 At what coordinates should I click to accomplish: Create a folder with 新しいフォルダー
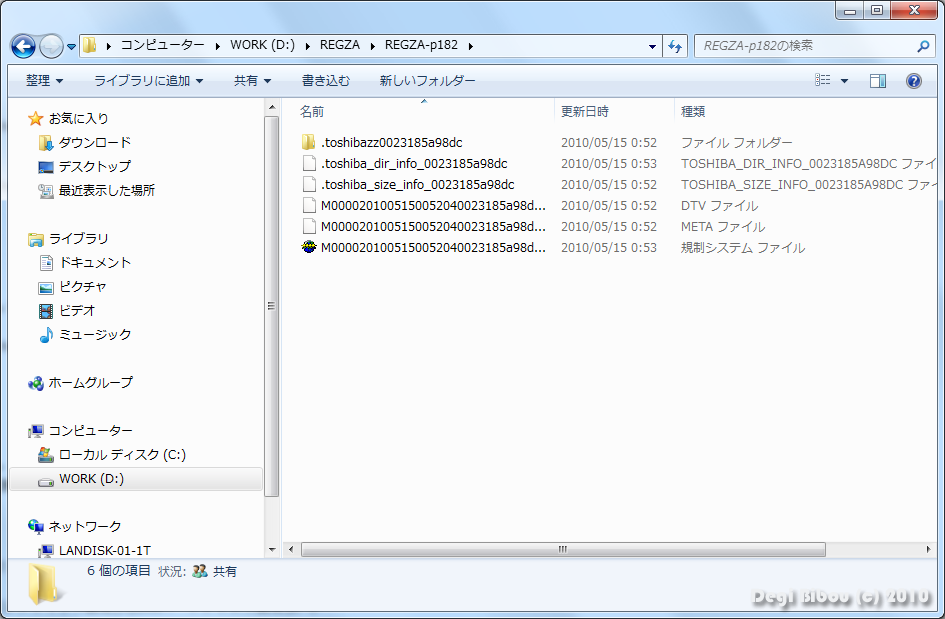click(427, 81)
